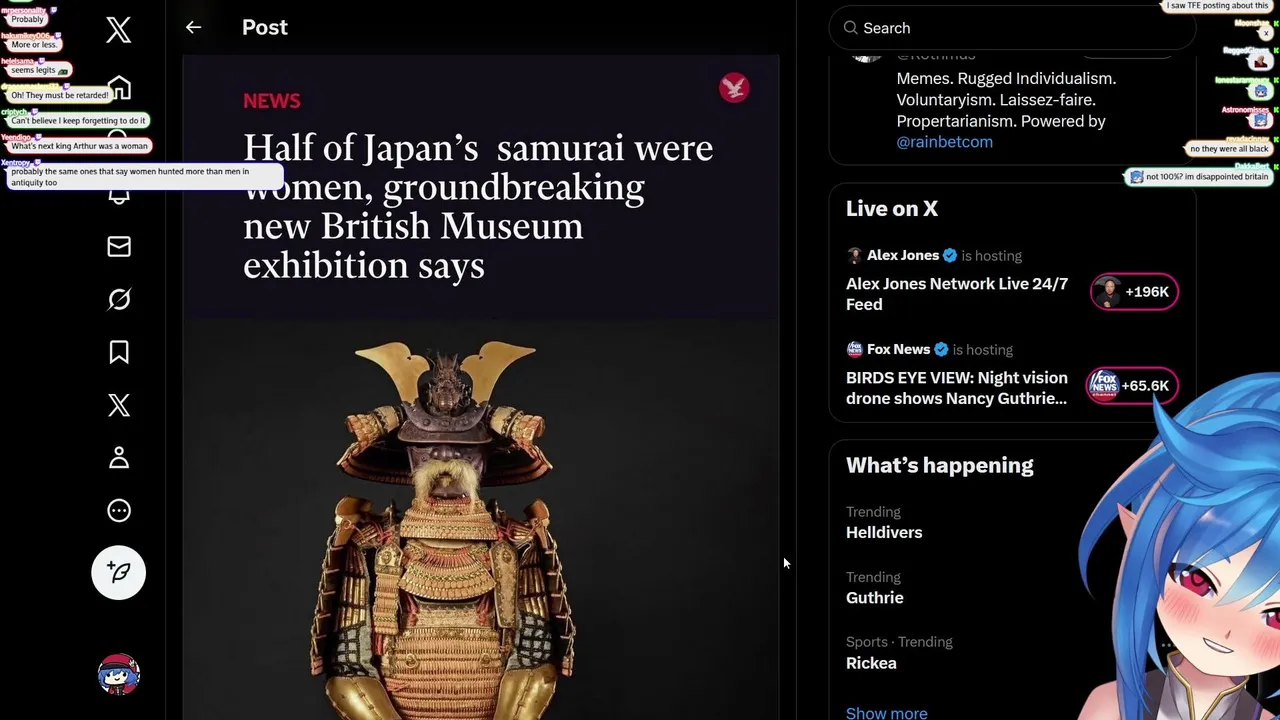Open the More circle menu icon

[x=119, y=511]
